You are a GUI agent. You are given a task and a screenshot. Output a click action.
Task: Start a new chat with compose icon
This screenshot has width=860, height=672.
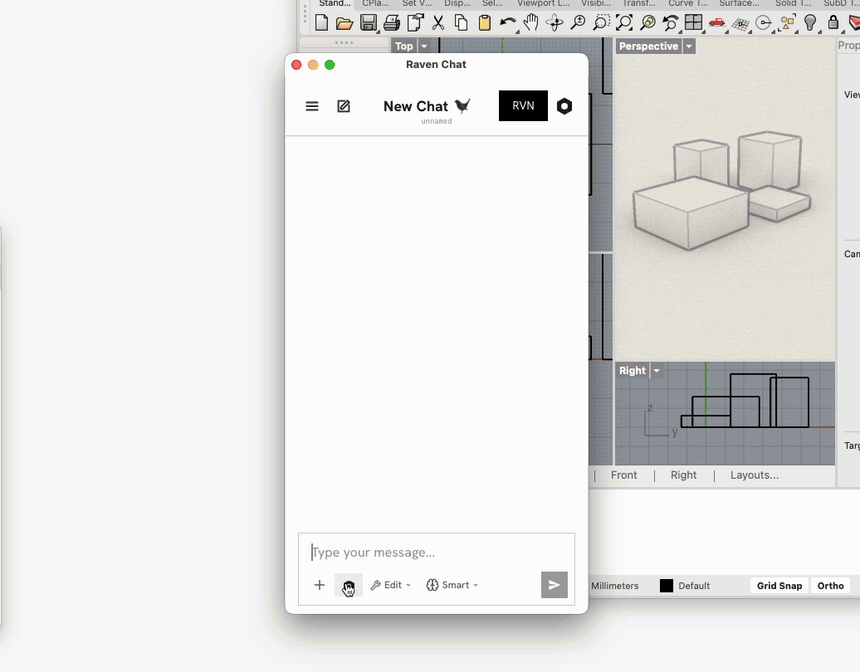coord(343,106)
